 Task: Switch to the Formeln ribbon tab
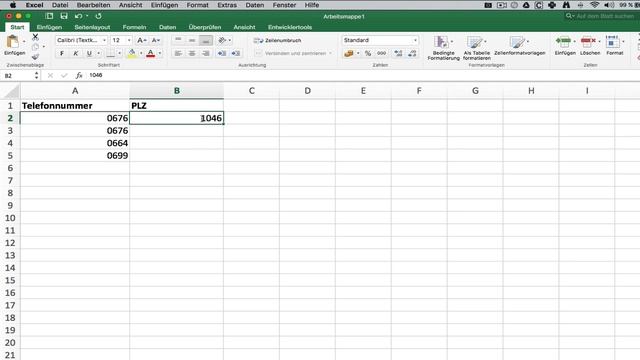click(x=134, y=27)
